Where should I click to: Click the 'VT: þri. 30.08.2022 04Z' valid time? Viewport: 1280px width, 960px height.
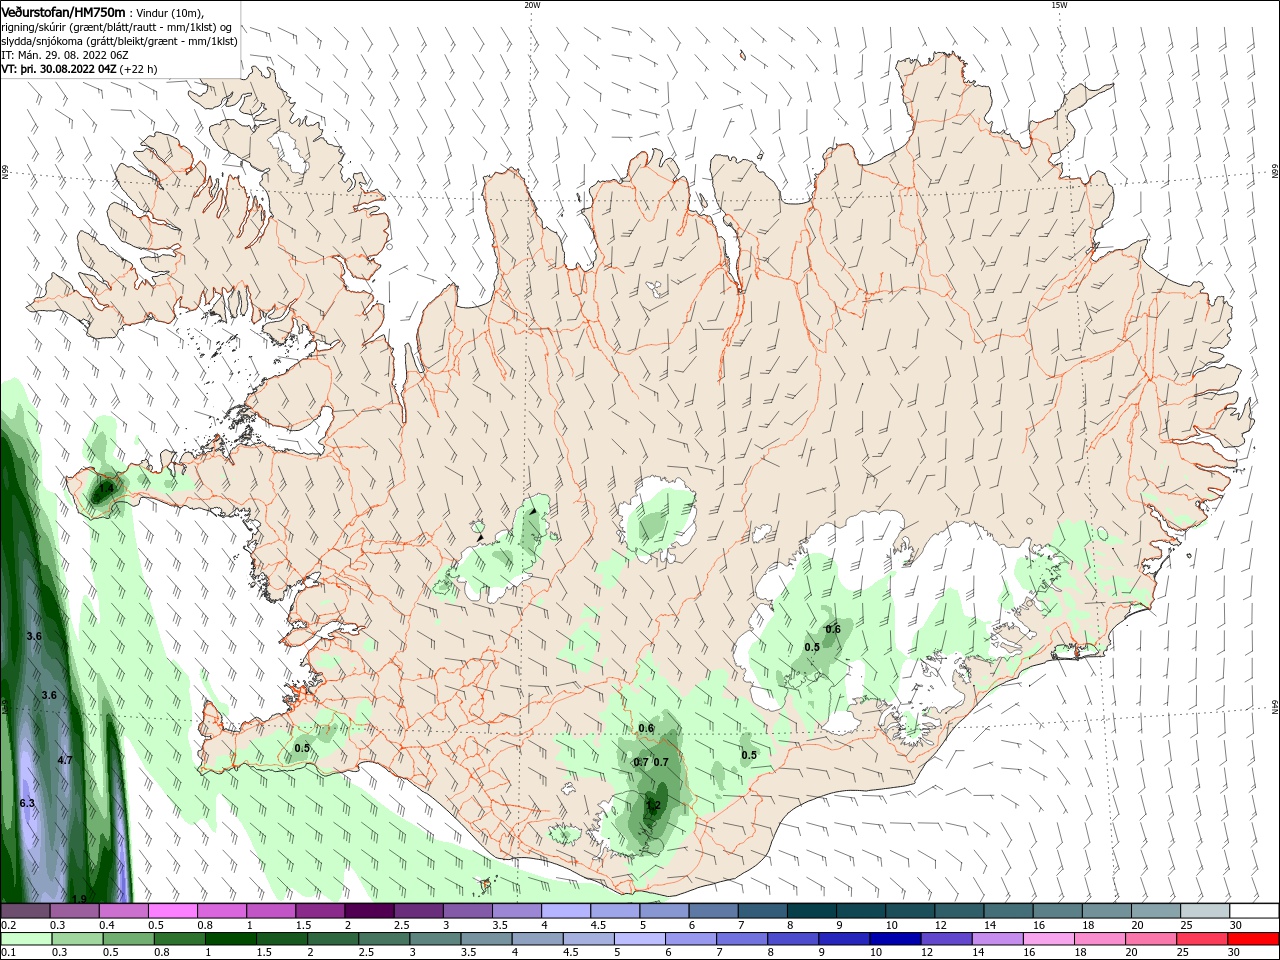(59, 69)
